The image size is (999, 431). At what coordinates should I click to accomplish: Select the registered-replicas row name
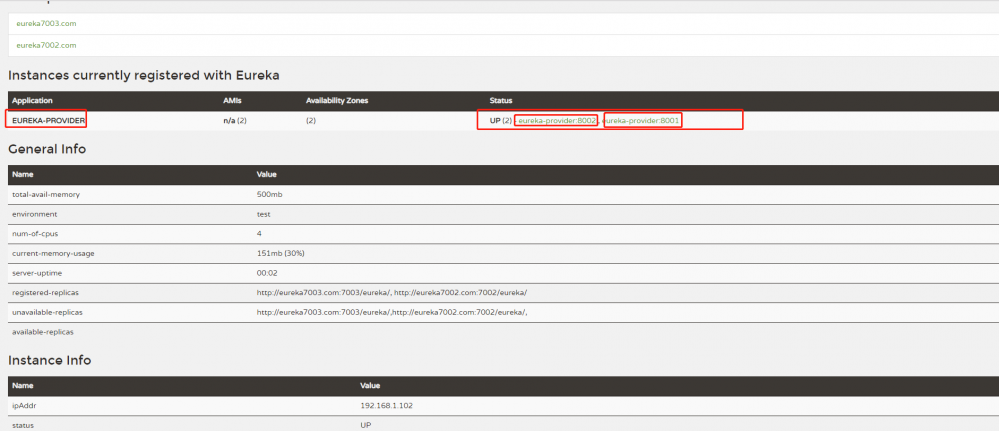pyautogui.click(x=46, y=293)
